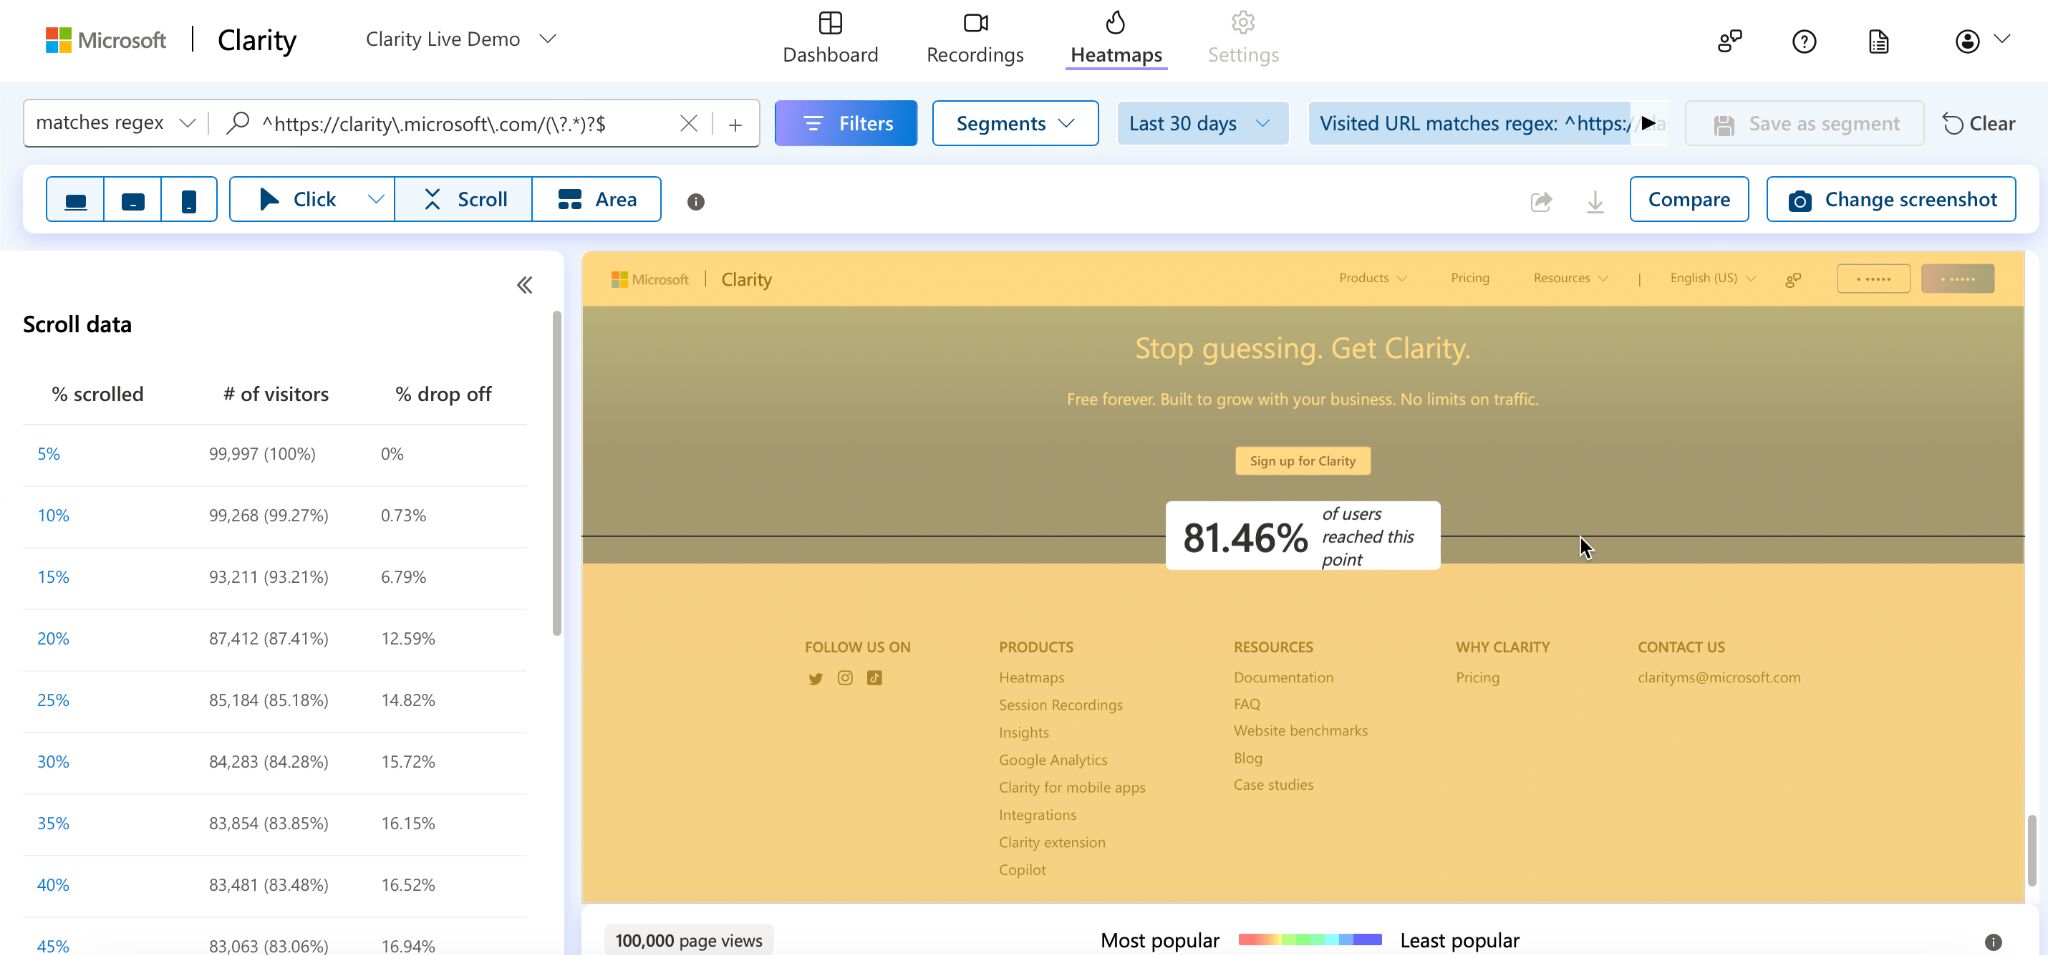Select the desktop device heatmap view
2048x955 pixels.
(77, 199)
